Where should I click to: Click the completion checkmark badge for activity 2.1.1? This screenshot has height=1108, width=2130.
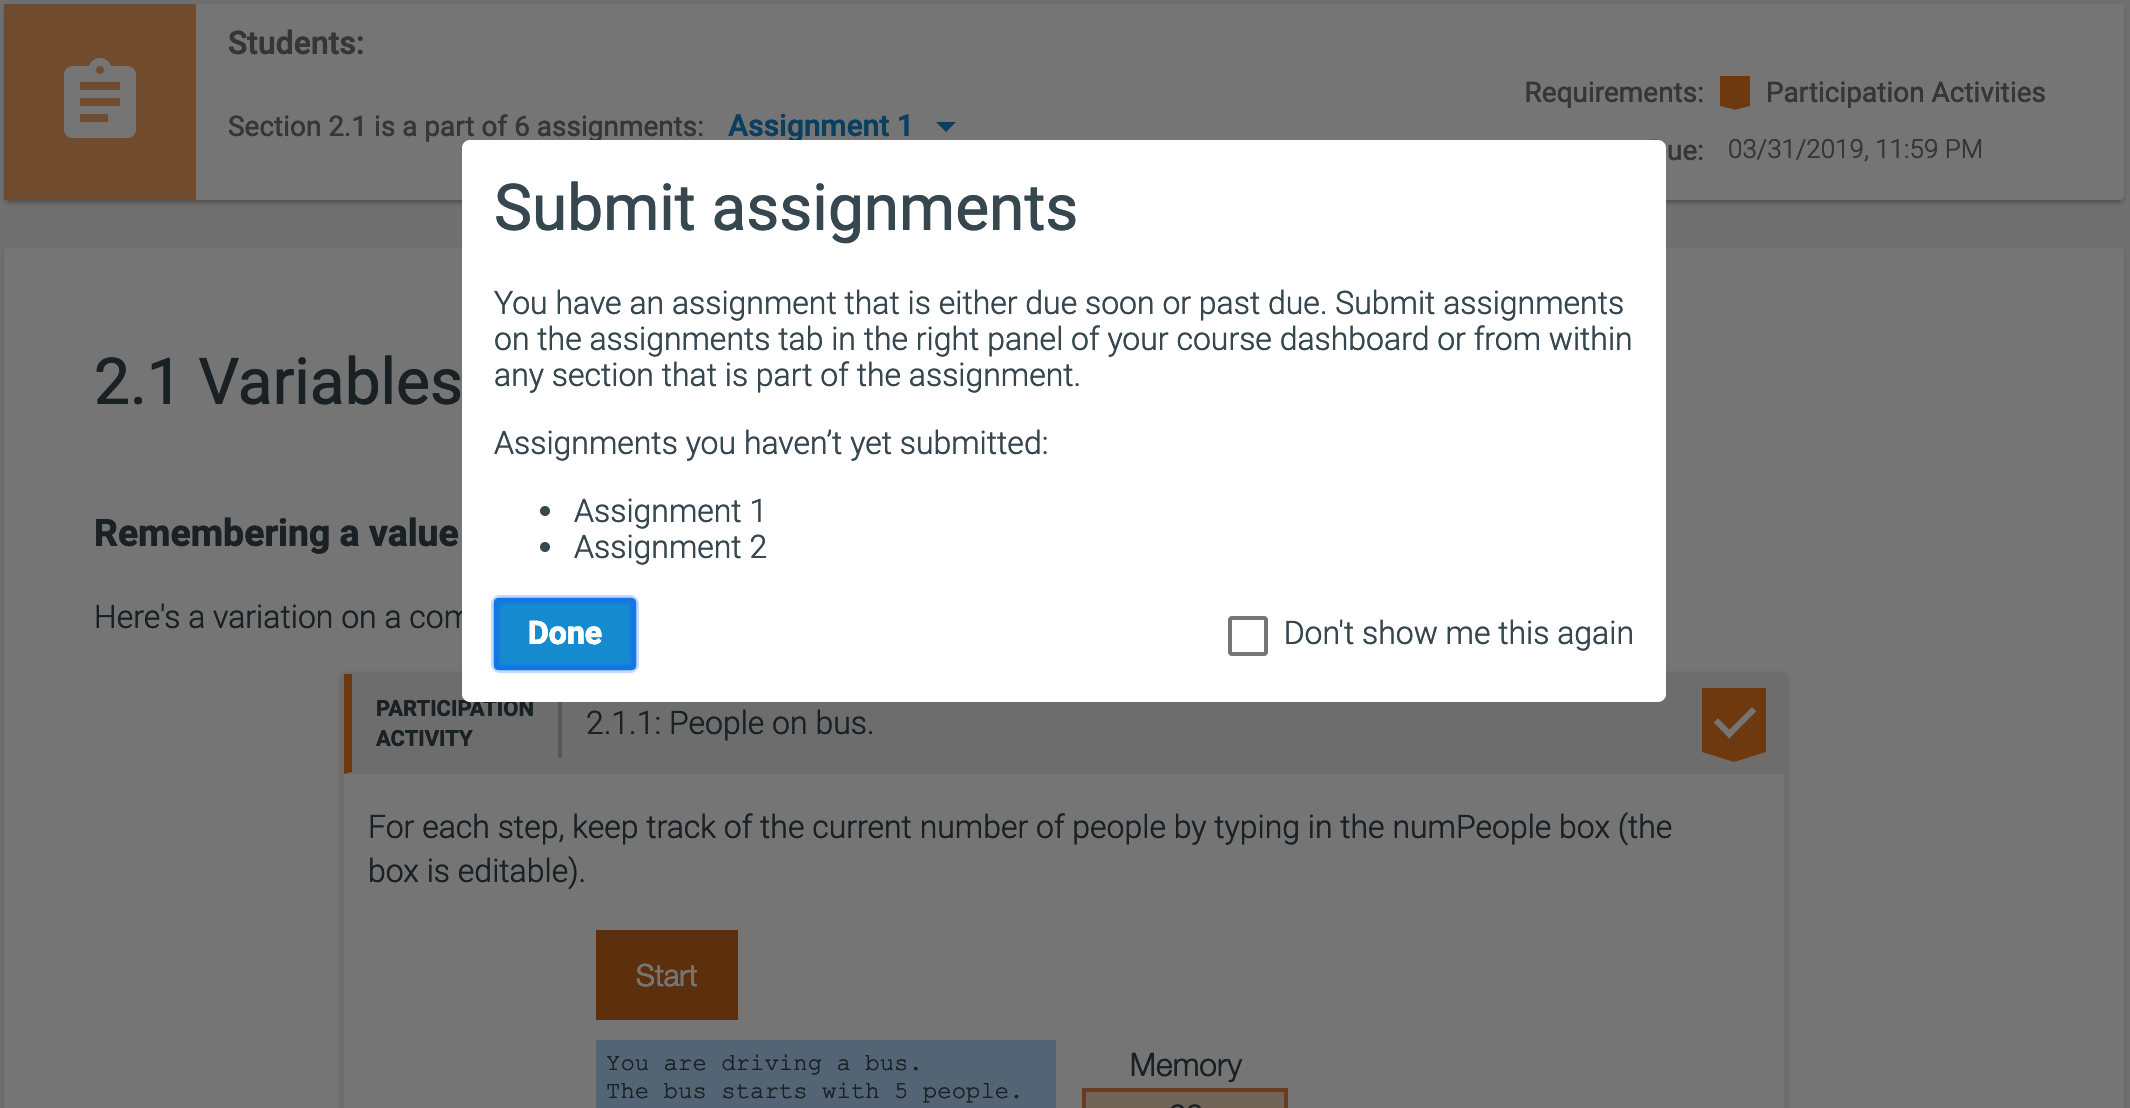1733,723
